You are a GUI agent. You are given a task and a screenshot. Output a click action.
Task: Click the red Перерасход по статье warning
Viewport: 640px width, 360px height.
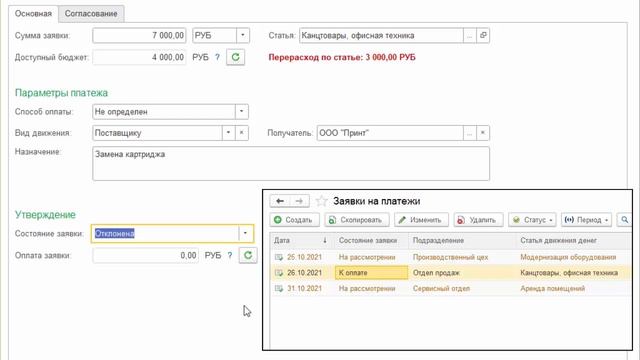(x=342, y=58)
